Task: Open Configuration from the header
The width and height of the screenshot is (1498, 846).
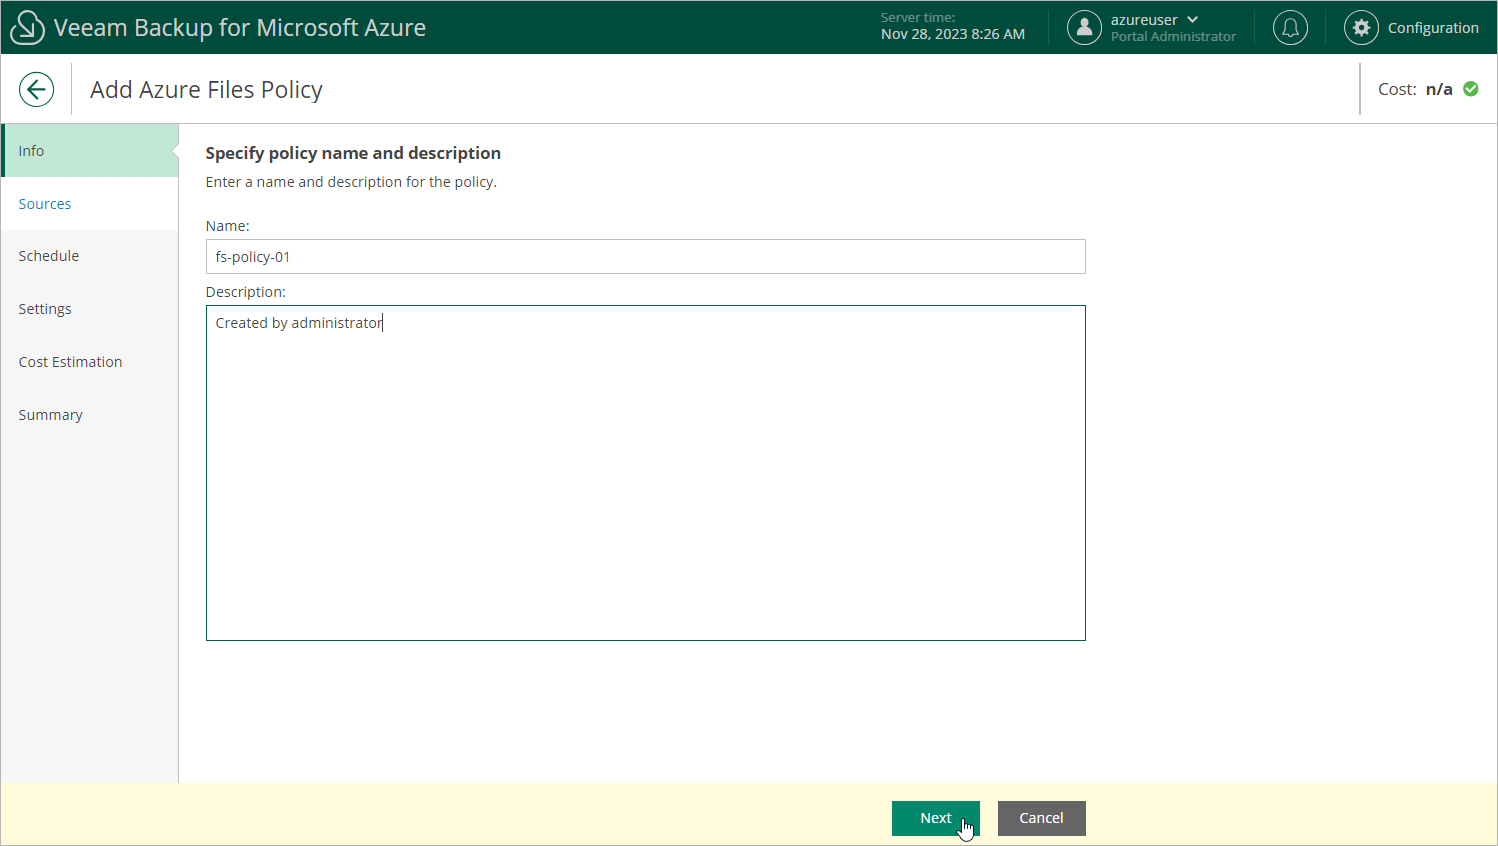Action: (1433, 28)
